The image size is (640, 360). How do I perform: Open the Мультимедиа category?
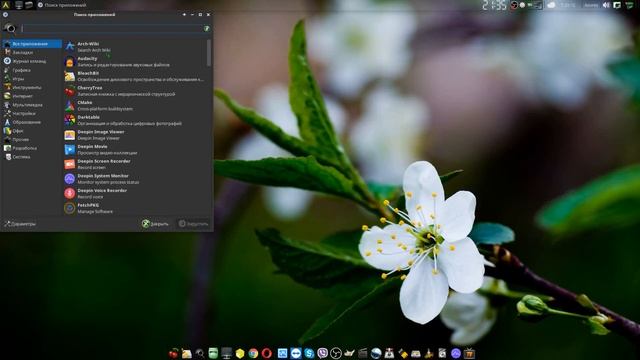coord(32,105)
